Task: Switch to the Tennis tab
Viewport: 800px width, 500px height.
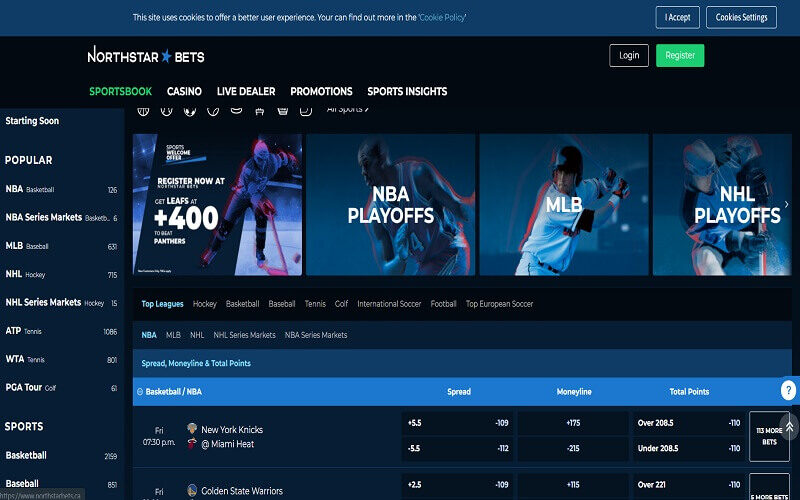Action: [315, 304]
